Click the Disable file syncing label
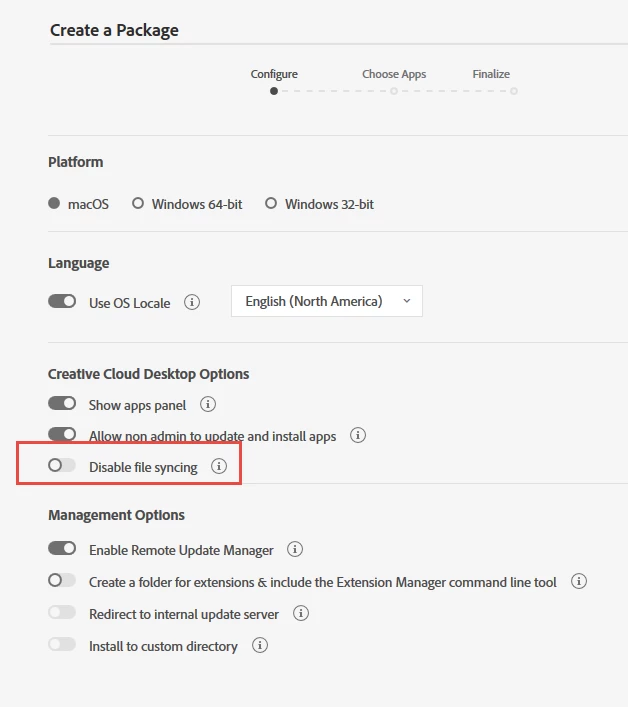This screenshot has width=628, height=707. pos(143,467)
